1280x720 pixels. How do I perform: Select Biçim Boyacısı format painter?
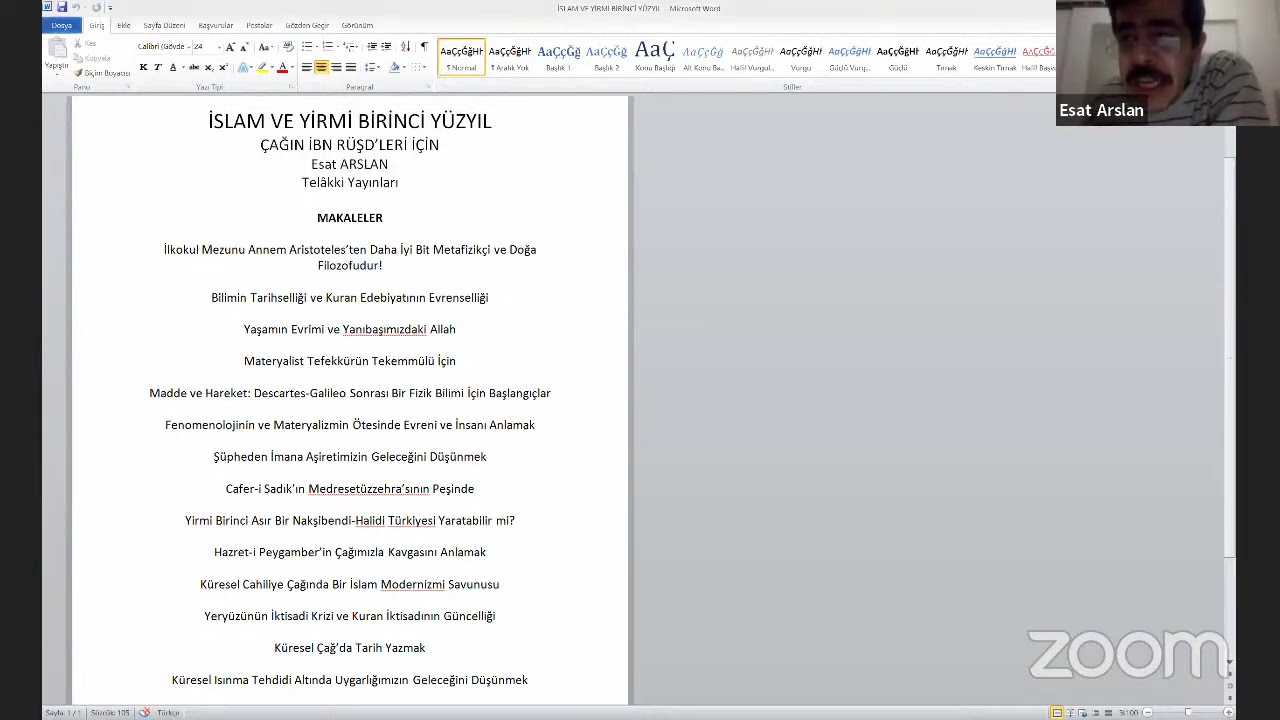(x=102, y=73)
